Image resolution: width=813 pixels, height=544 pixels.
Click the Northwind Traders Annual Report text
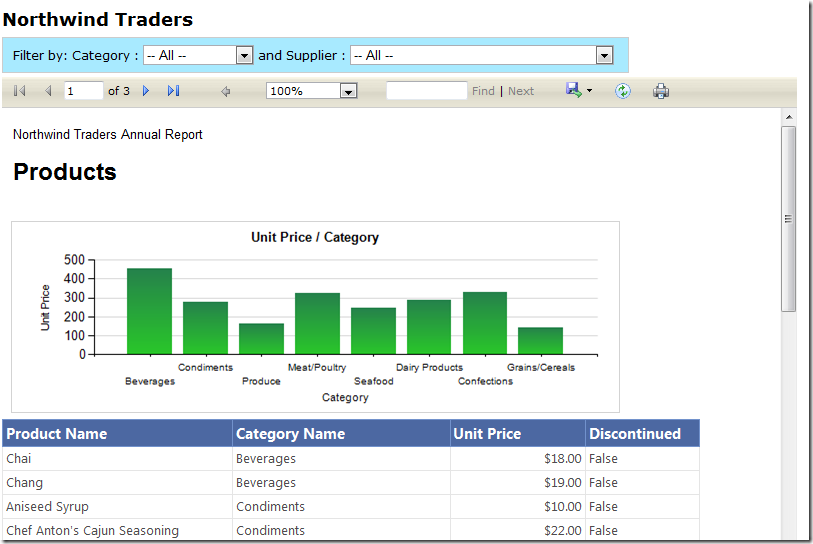(108, 134)
